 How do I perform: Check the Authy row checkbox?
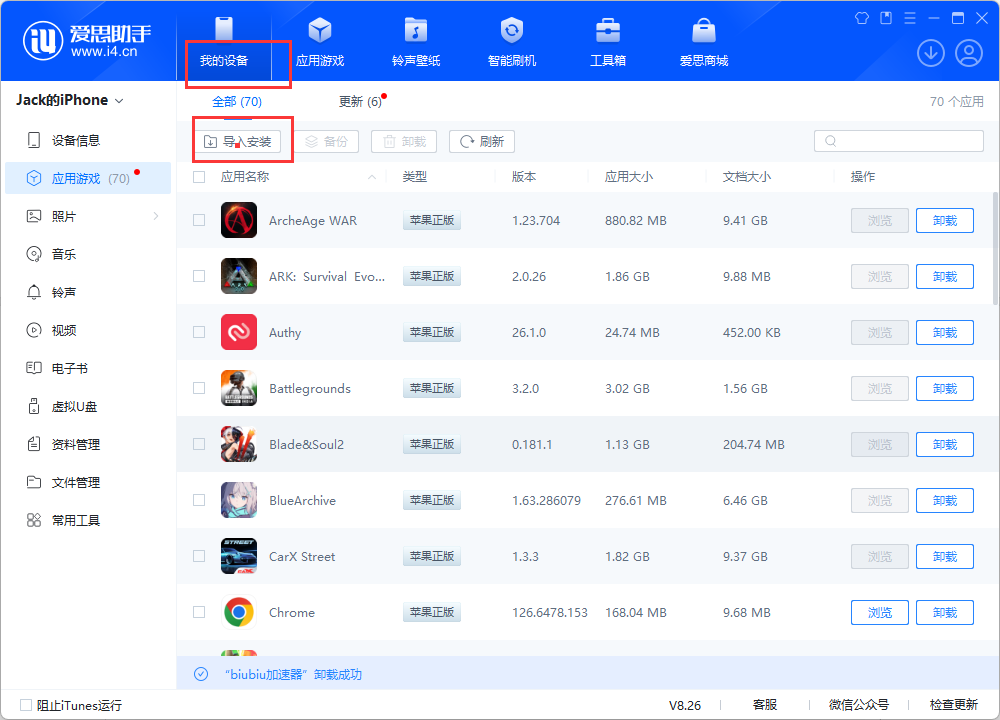(x=199, y=332)
